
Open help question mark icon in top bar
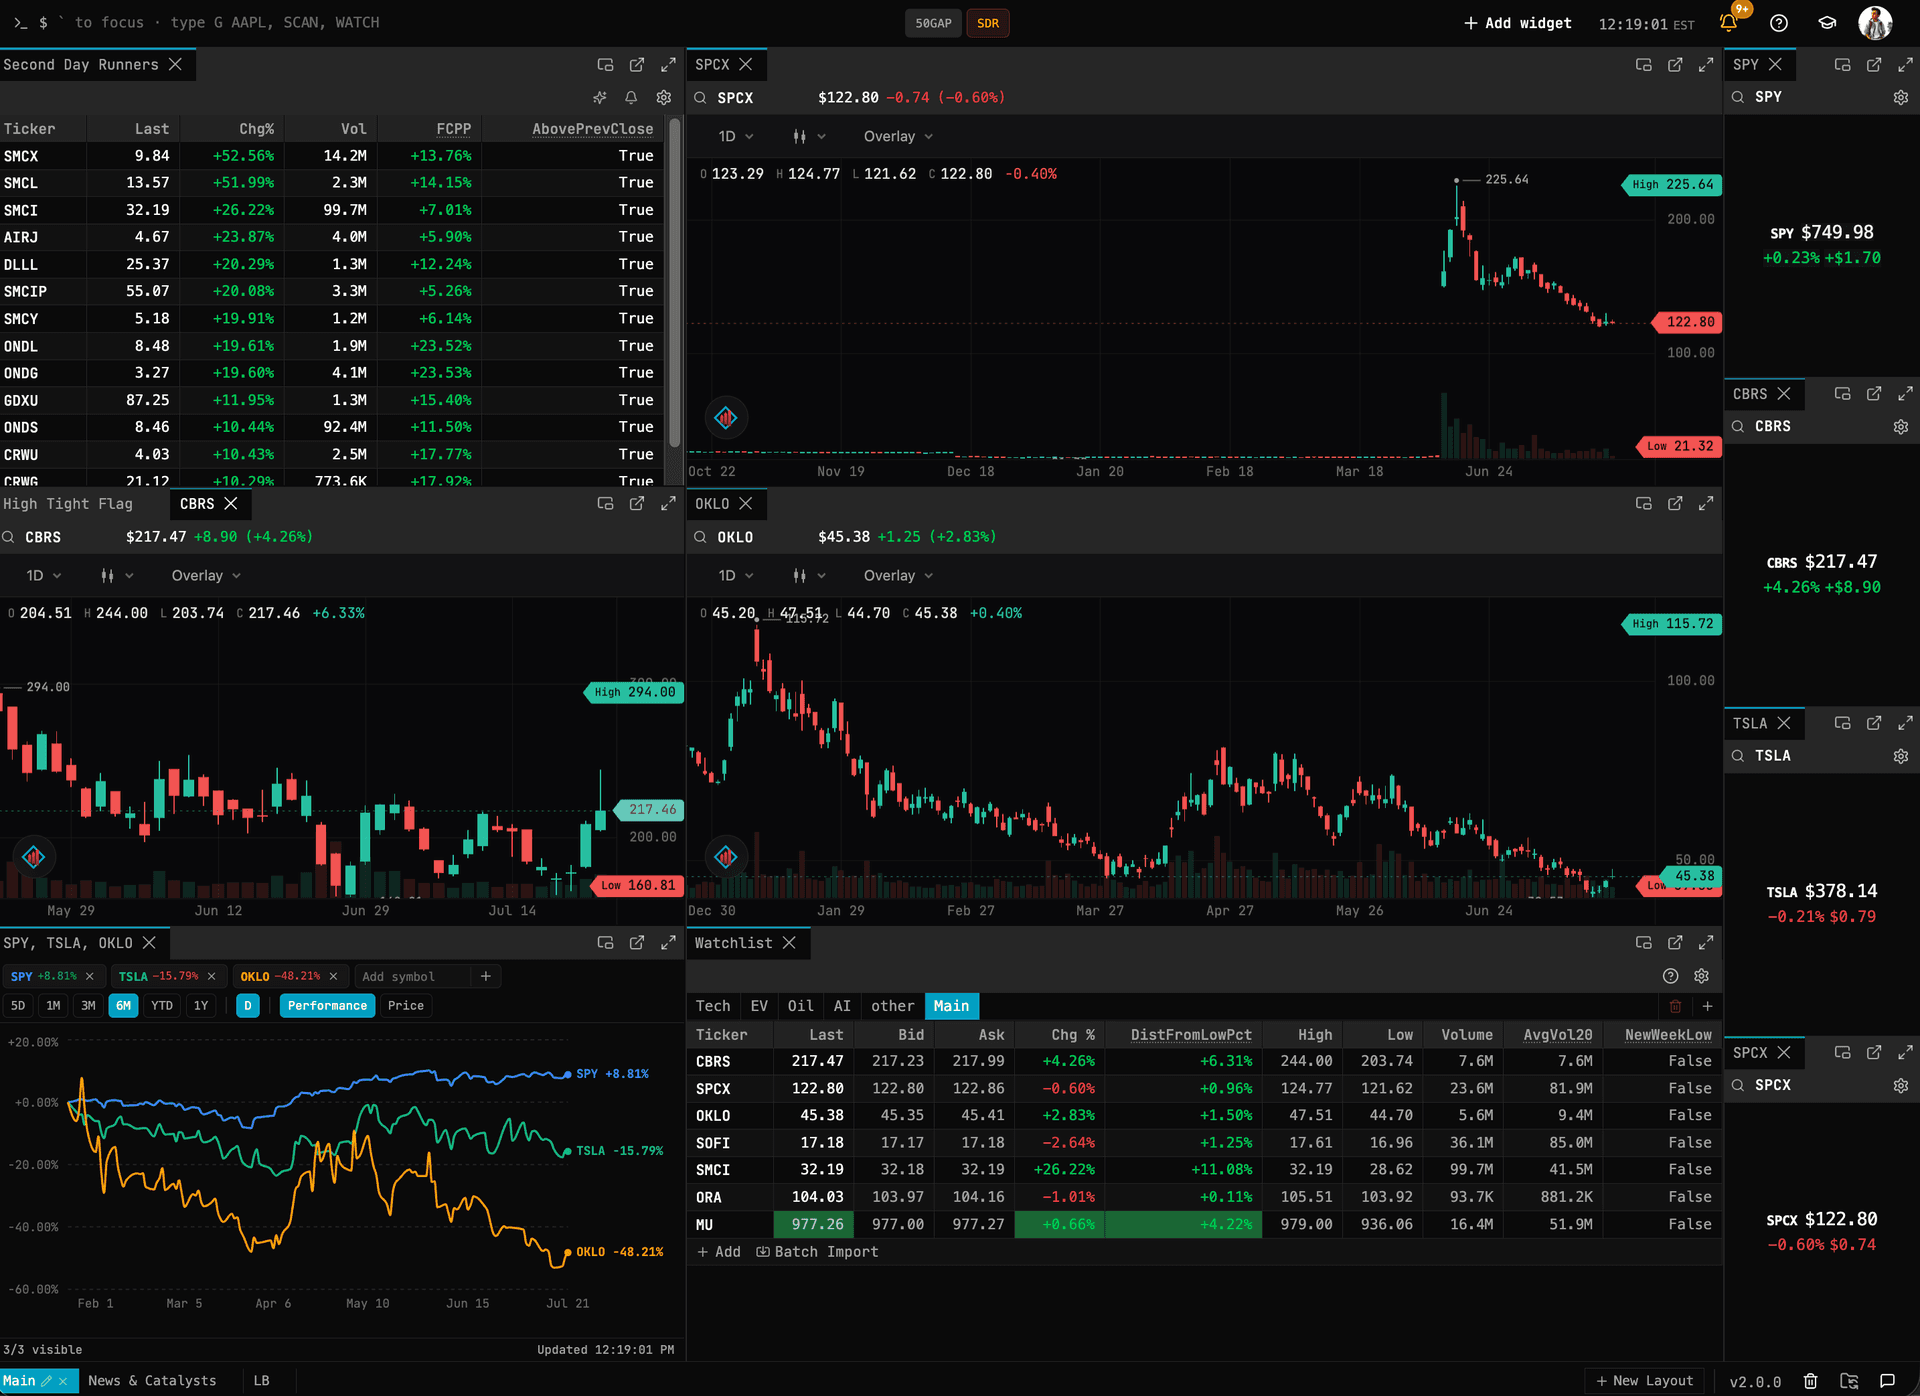(x=1779, y=23)
